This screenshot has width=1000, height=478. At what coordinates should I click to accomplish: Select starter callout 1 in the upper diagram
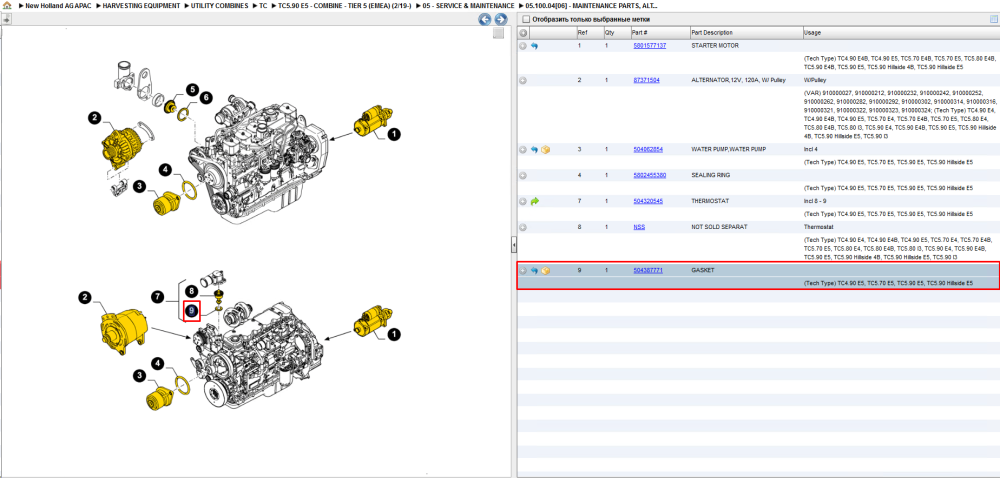(393, 134)
